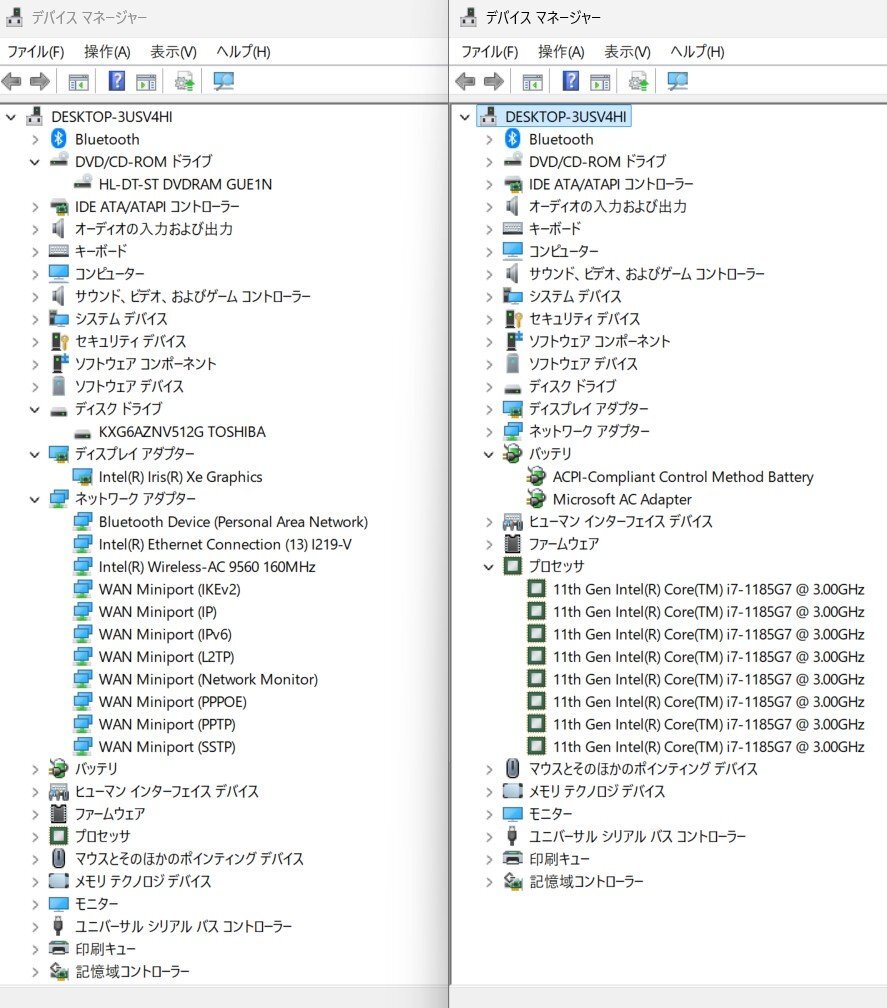Select オーディオの入力および出力 in right window
Image resolution: width=887 pixels, height=1008 pixels.
click(x=607, y=206)
